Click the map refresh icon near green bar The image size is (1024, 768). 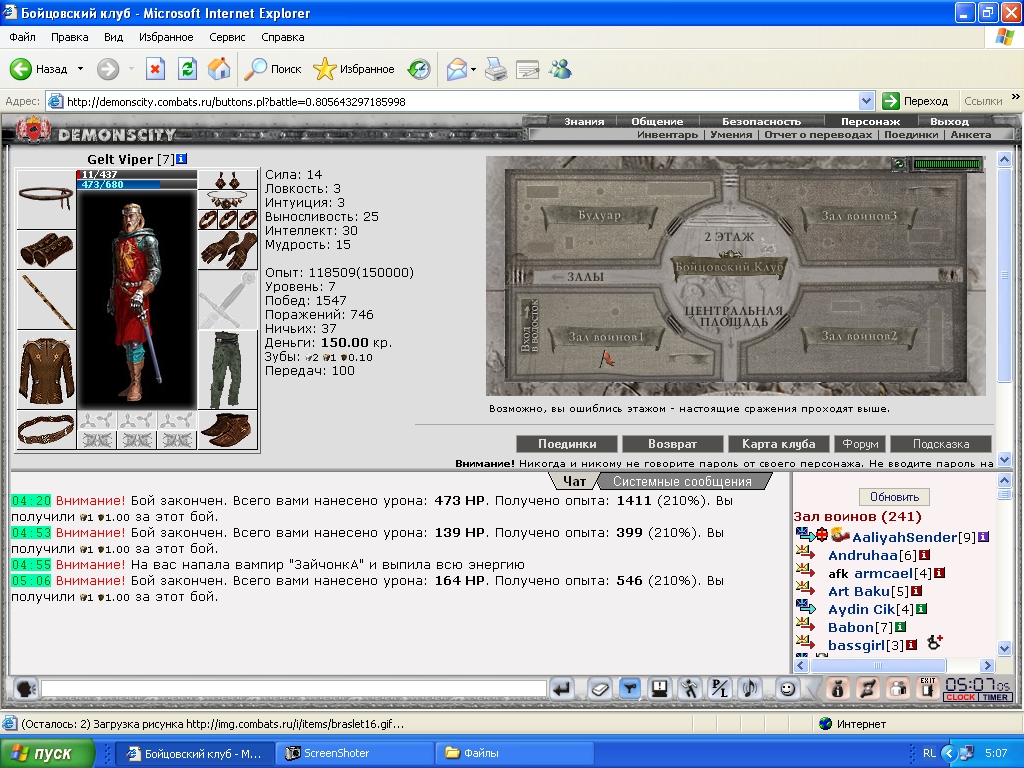click(899, 164)
